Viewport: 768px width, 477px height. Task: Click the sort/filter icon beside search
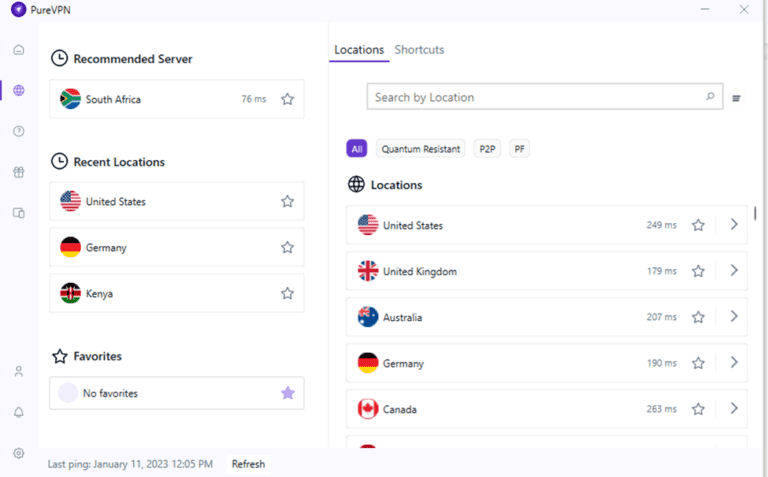(736, 98)
